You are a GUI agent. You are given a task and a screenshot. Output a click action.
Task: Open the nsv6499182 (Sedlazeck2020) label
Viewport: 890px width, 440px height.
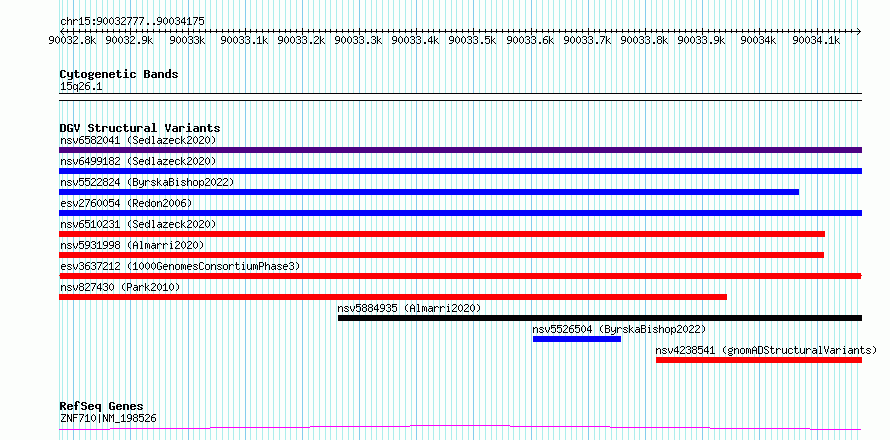click(138, 161)
